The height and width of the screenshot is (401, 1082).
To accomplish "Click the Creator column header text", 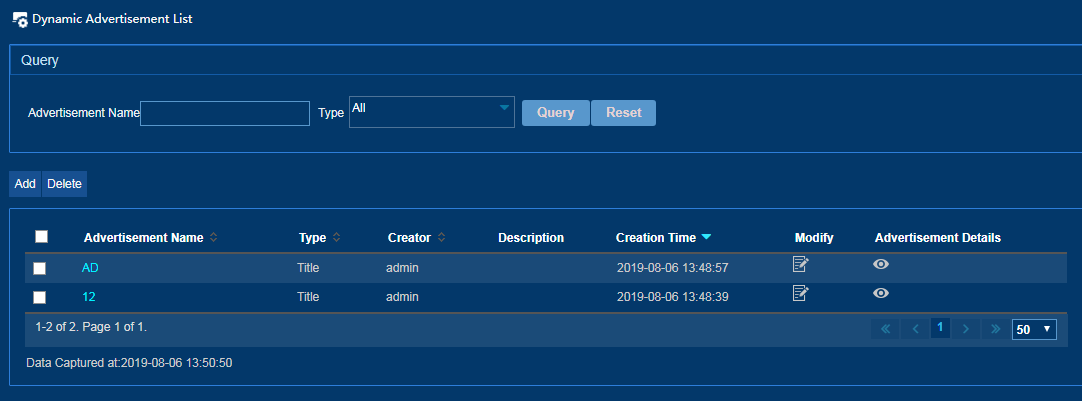I will tap(409, 237).
